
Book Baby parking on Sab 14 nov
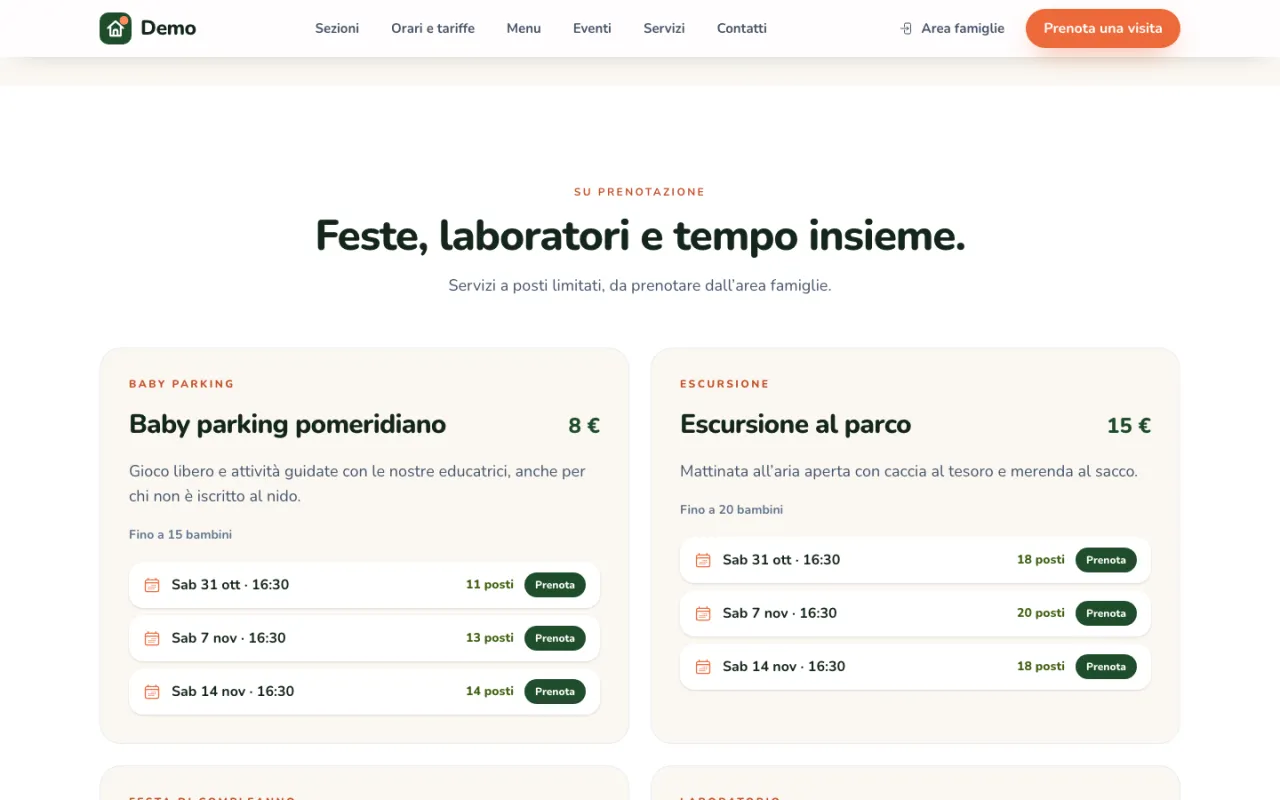pos(555,691)
